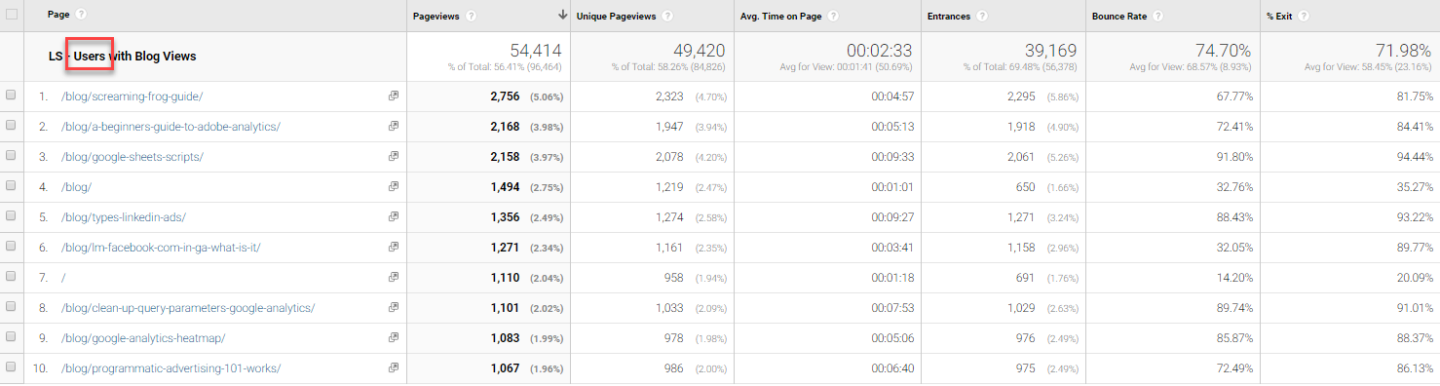Click question mark icon next to Entrances

click(x=982, y=15)
